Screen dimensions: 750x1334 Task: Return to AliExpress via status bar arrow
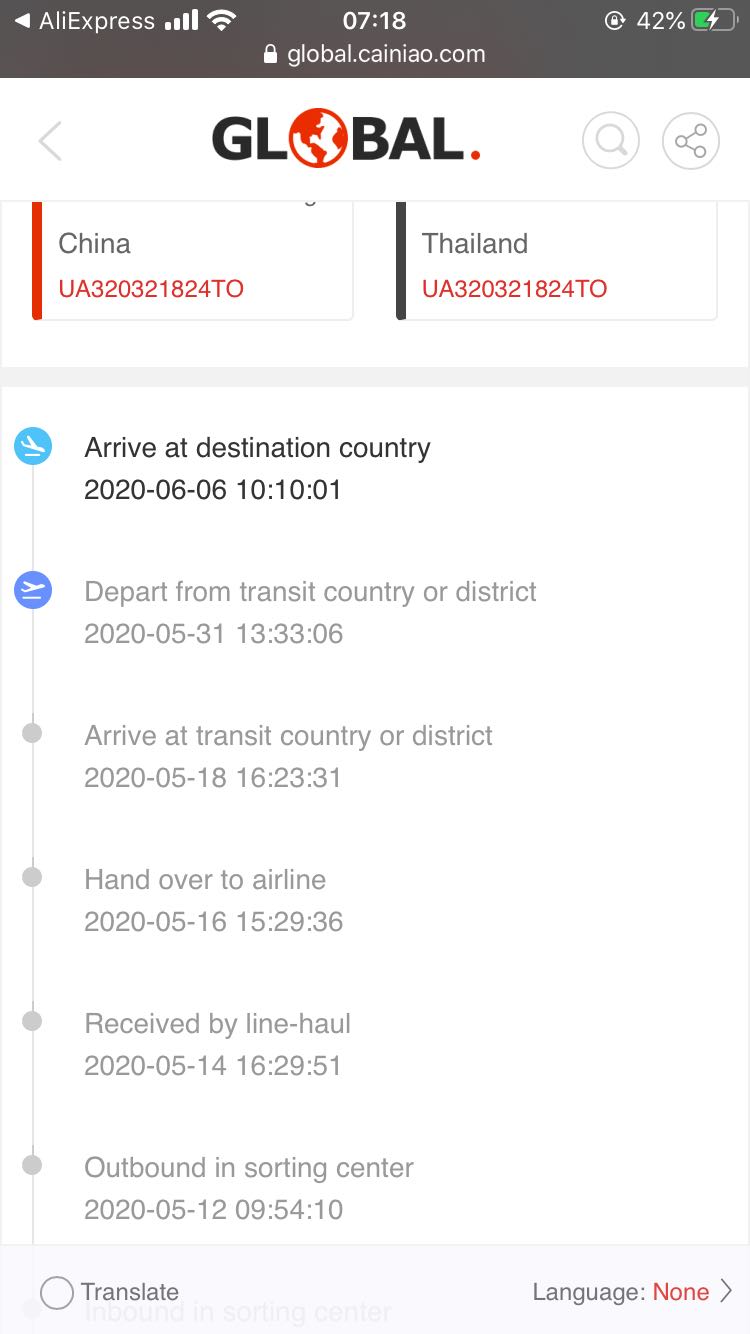tap(22, 20)
